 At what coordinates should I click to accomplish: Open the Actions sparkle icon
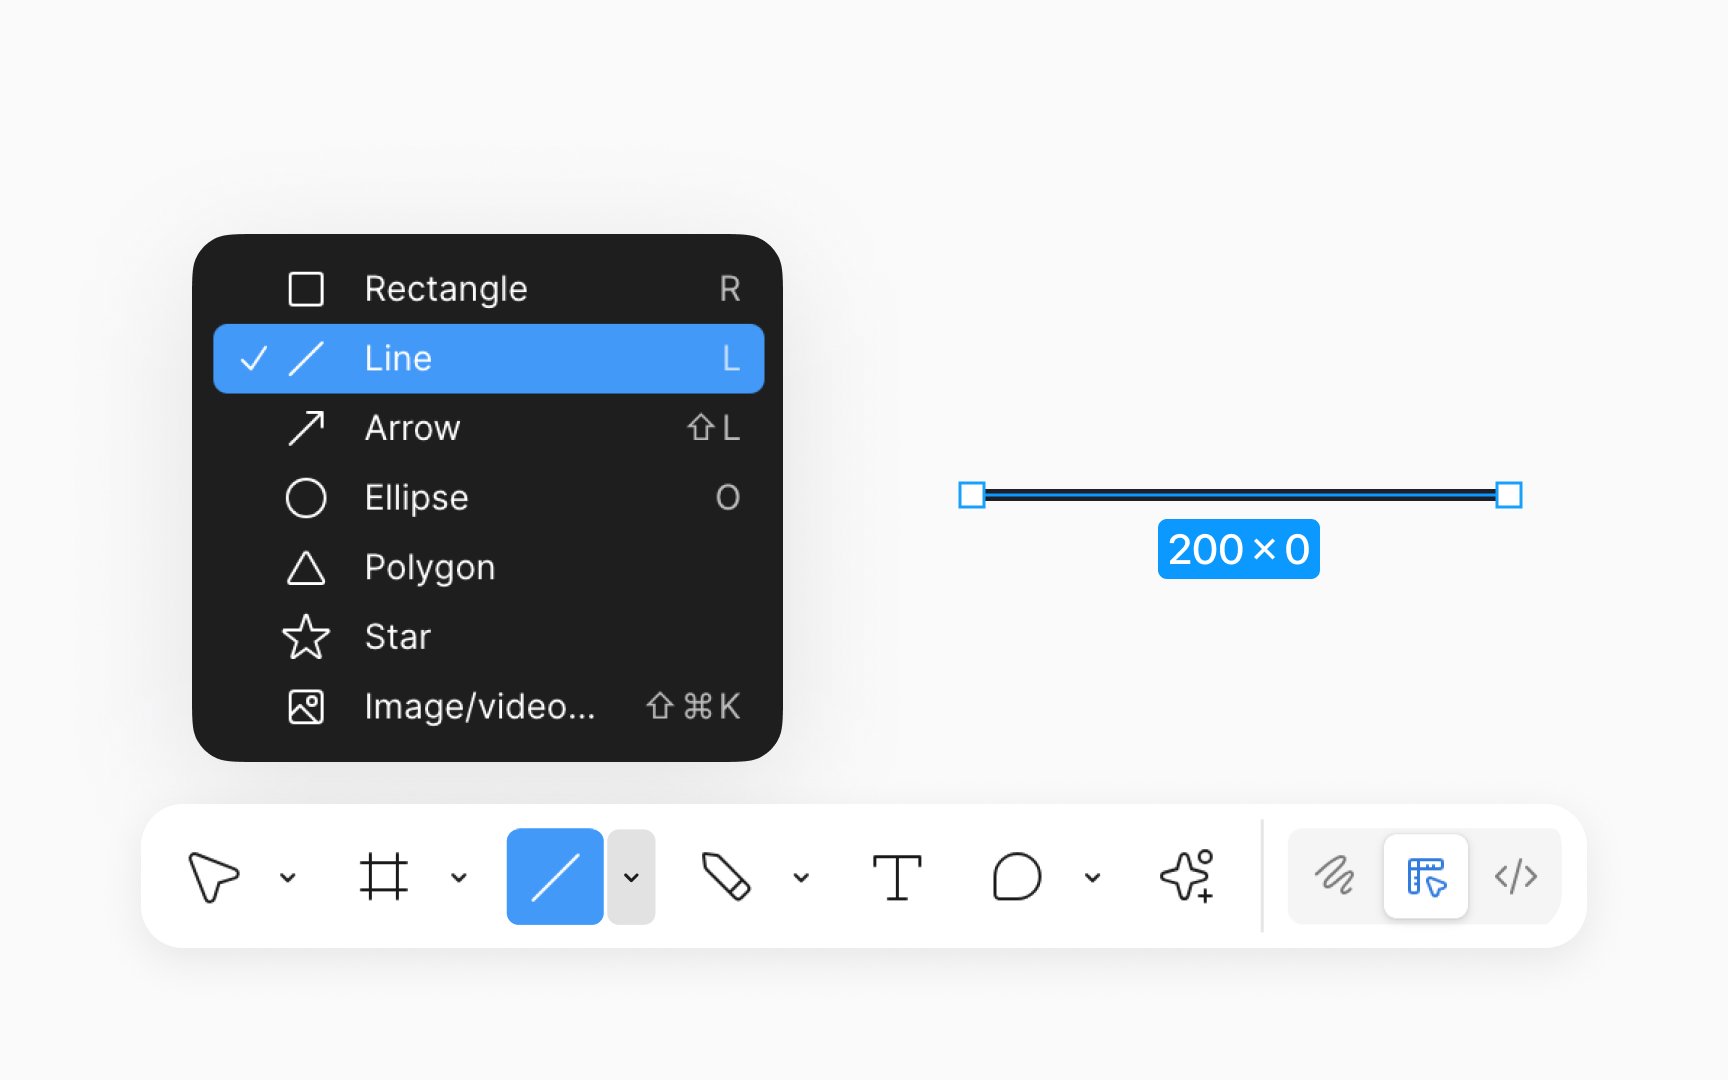(x=1188, y=877)
